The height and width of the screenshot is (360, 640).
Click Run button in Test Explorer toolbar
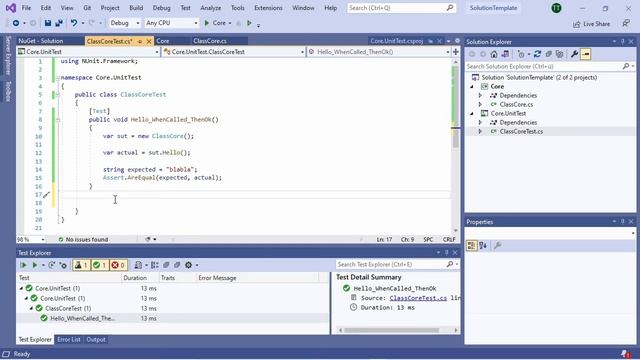click(35, 265)
